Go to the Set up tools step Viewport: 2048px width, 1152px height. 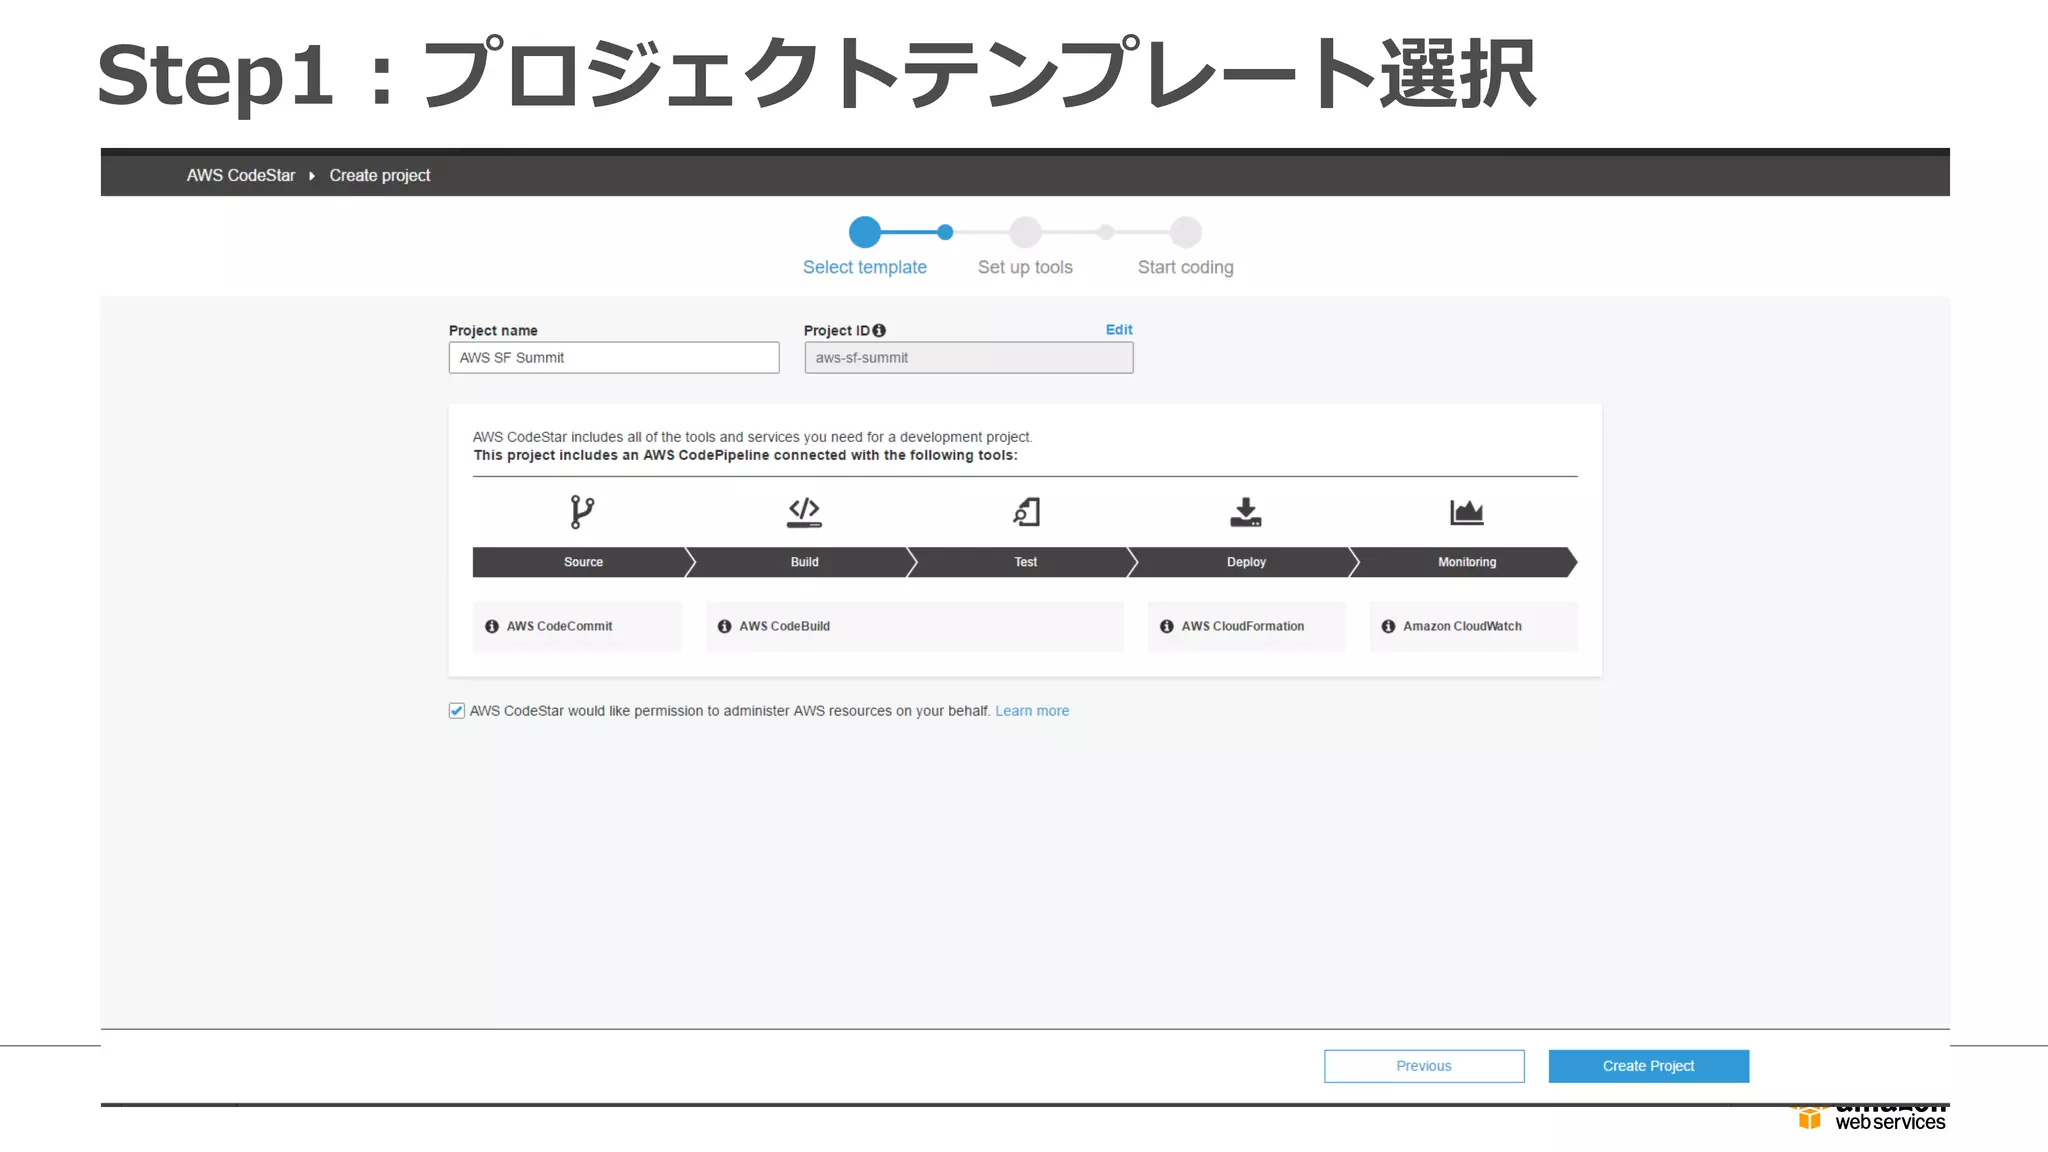[x=1025, y=267]
